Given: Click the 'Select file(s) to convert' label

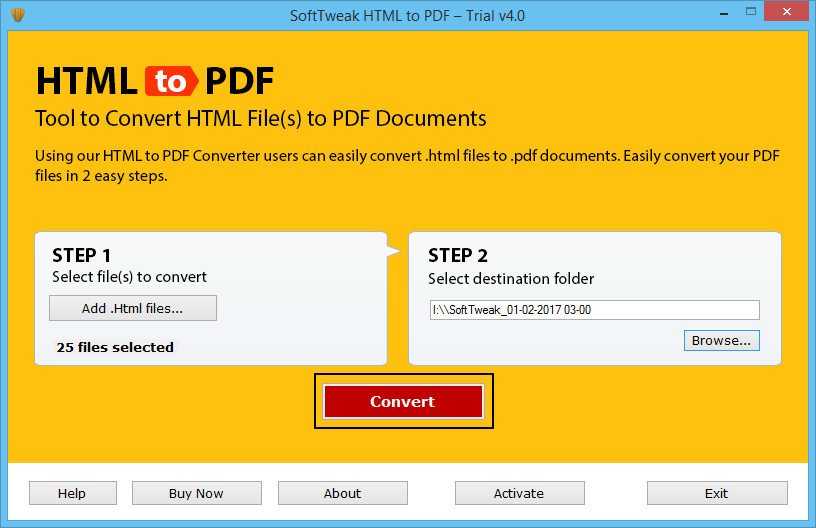Looking at the screenshot, I should (x=129, y=277).
